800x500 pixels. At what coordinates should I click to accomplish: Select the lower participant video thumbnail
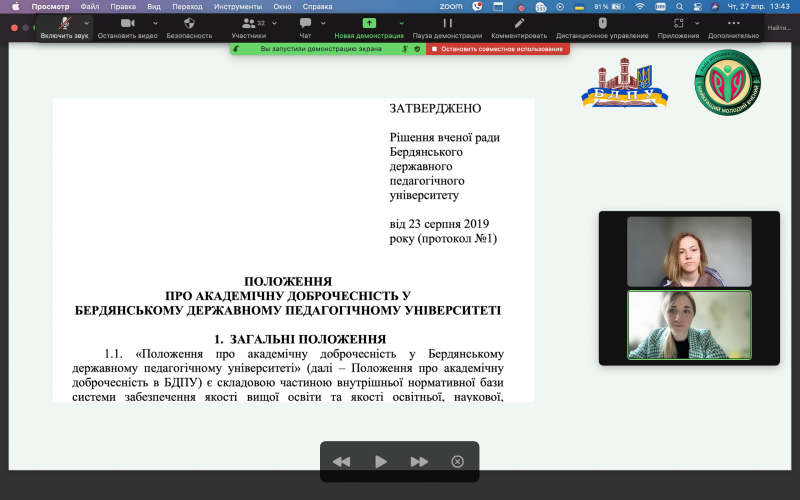pyautogui.click(x=688, y=325)
